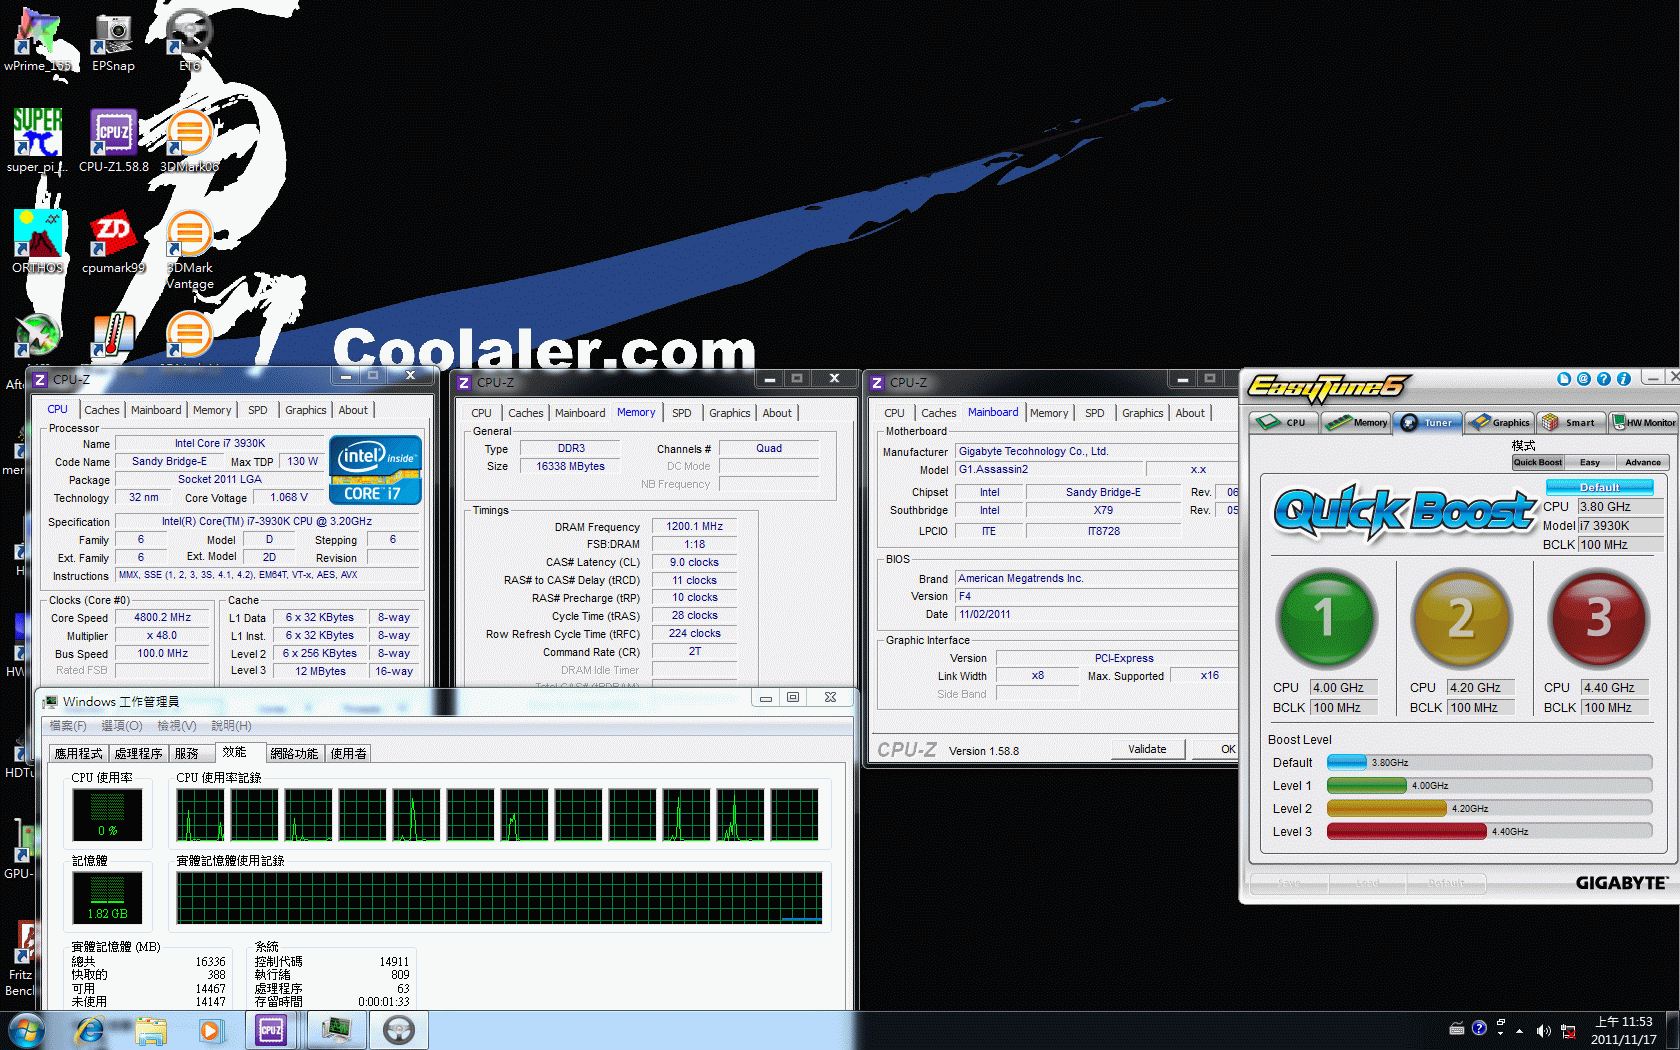Open the cpumark99 desktop shortcut
Screen dimensions: 1680x1050
point(113,241)
